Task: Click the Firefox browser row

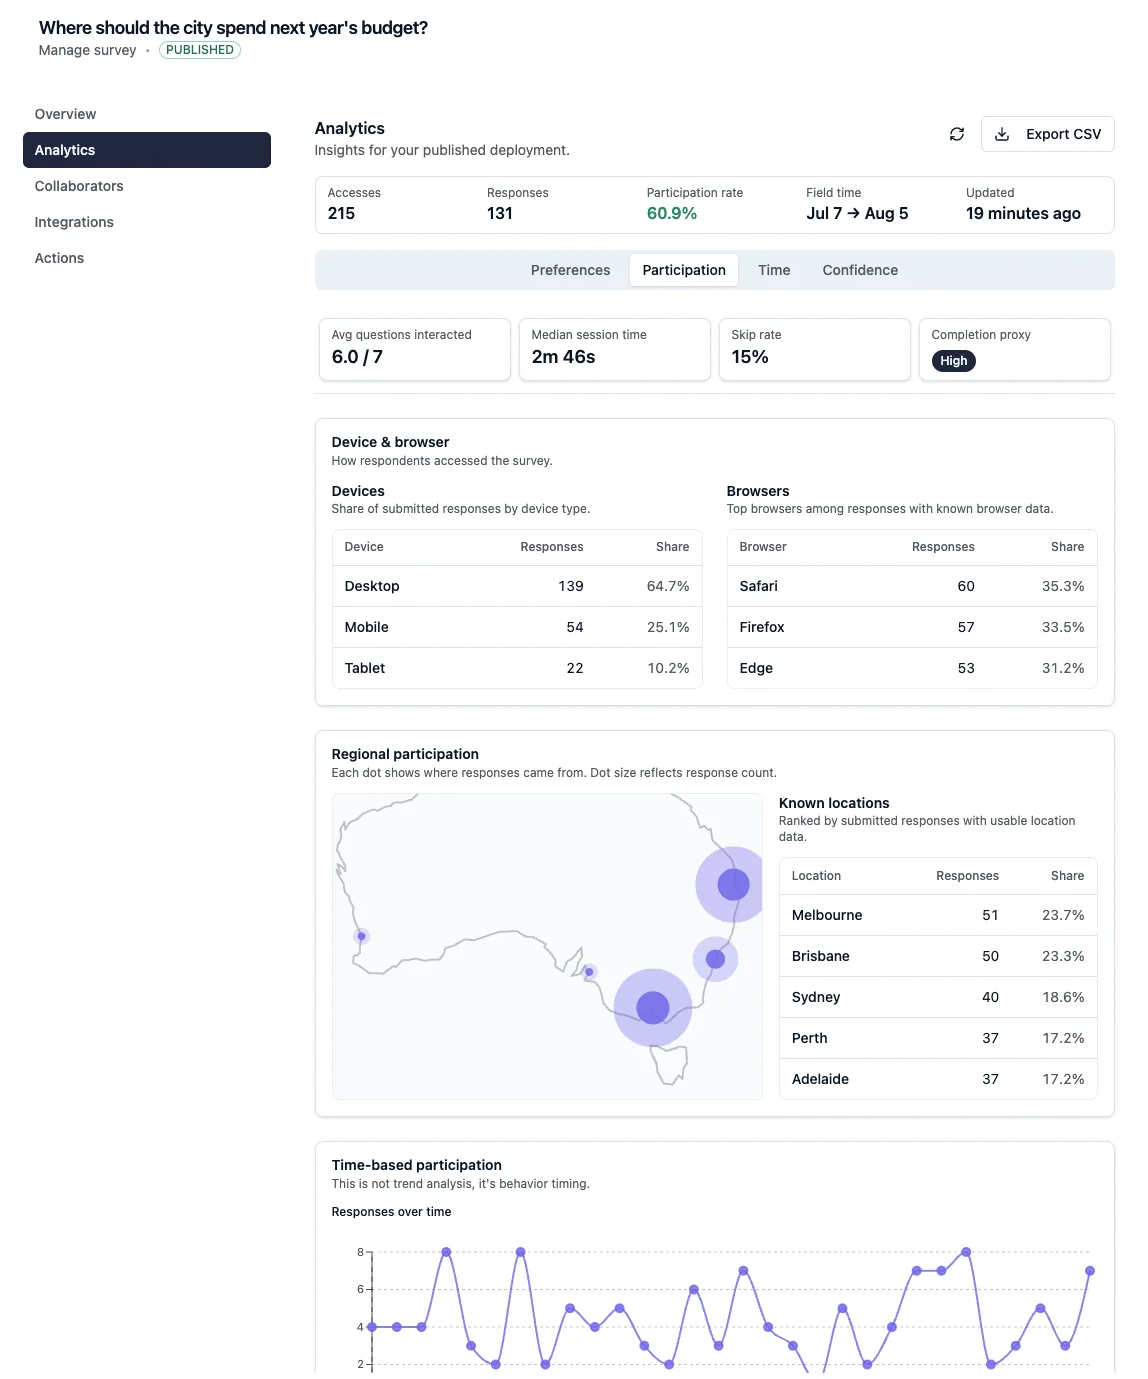Action: (912, 627)
